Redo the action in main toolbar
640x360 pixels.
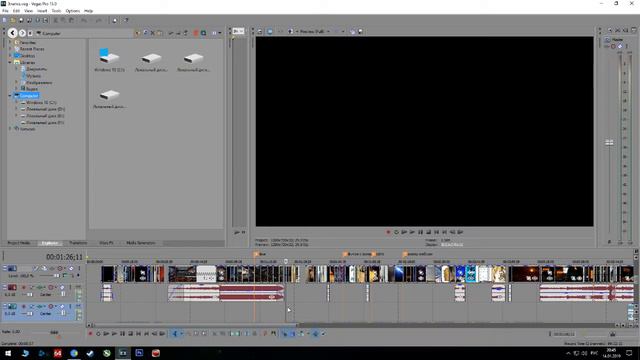99,20
